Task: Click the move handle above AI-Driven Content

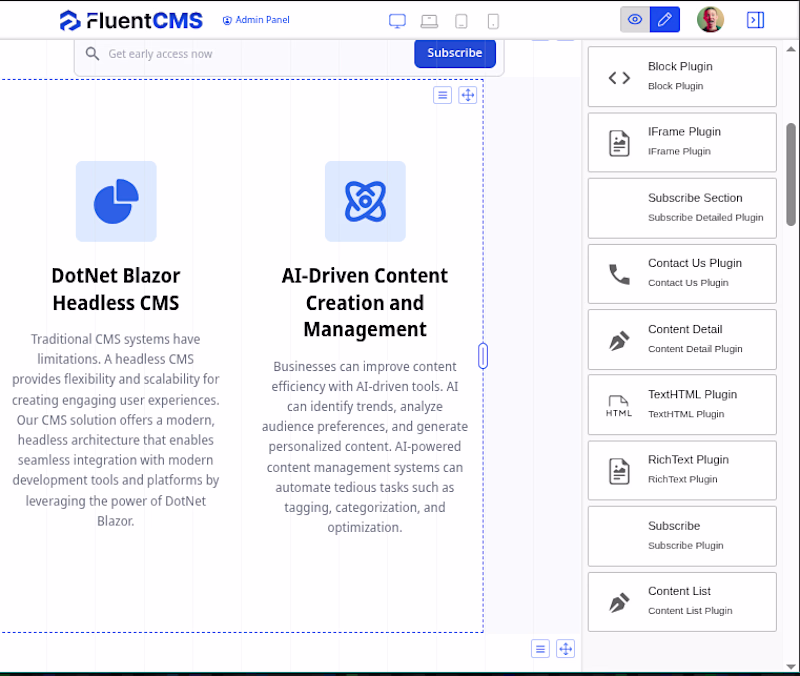Action: click(x=467, y=95)
